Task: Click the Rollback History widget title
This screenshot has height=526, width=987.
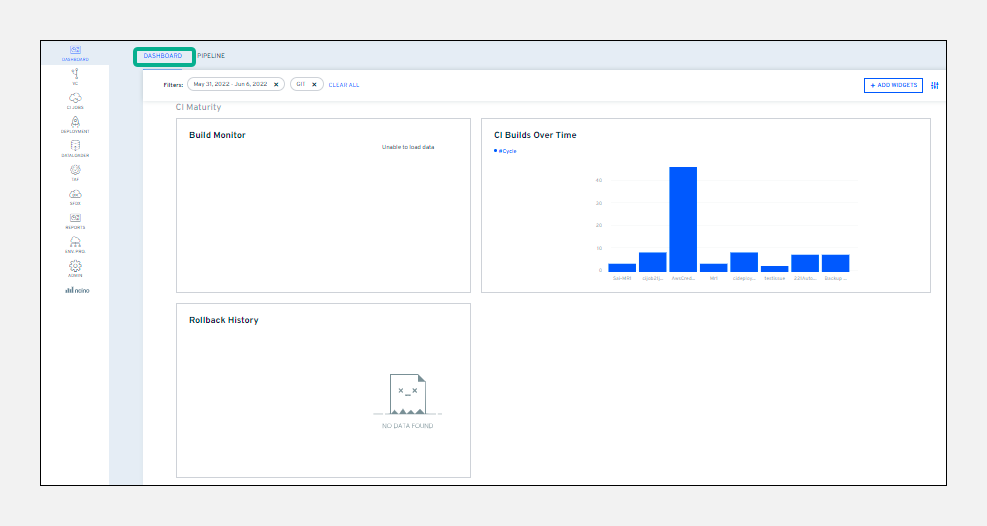Action: [223, 320]
